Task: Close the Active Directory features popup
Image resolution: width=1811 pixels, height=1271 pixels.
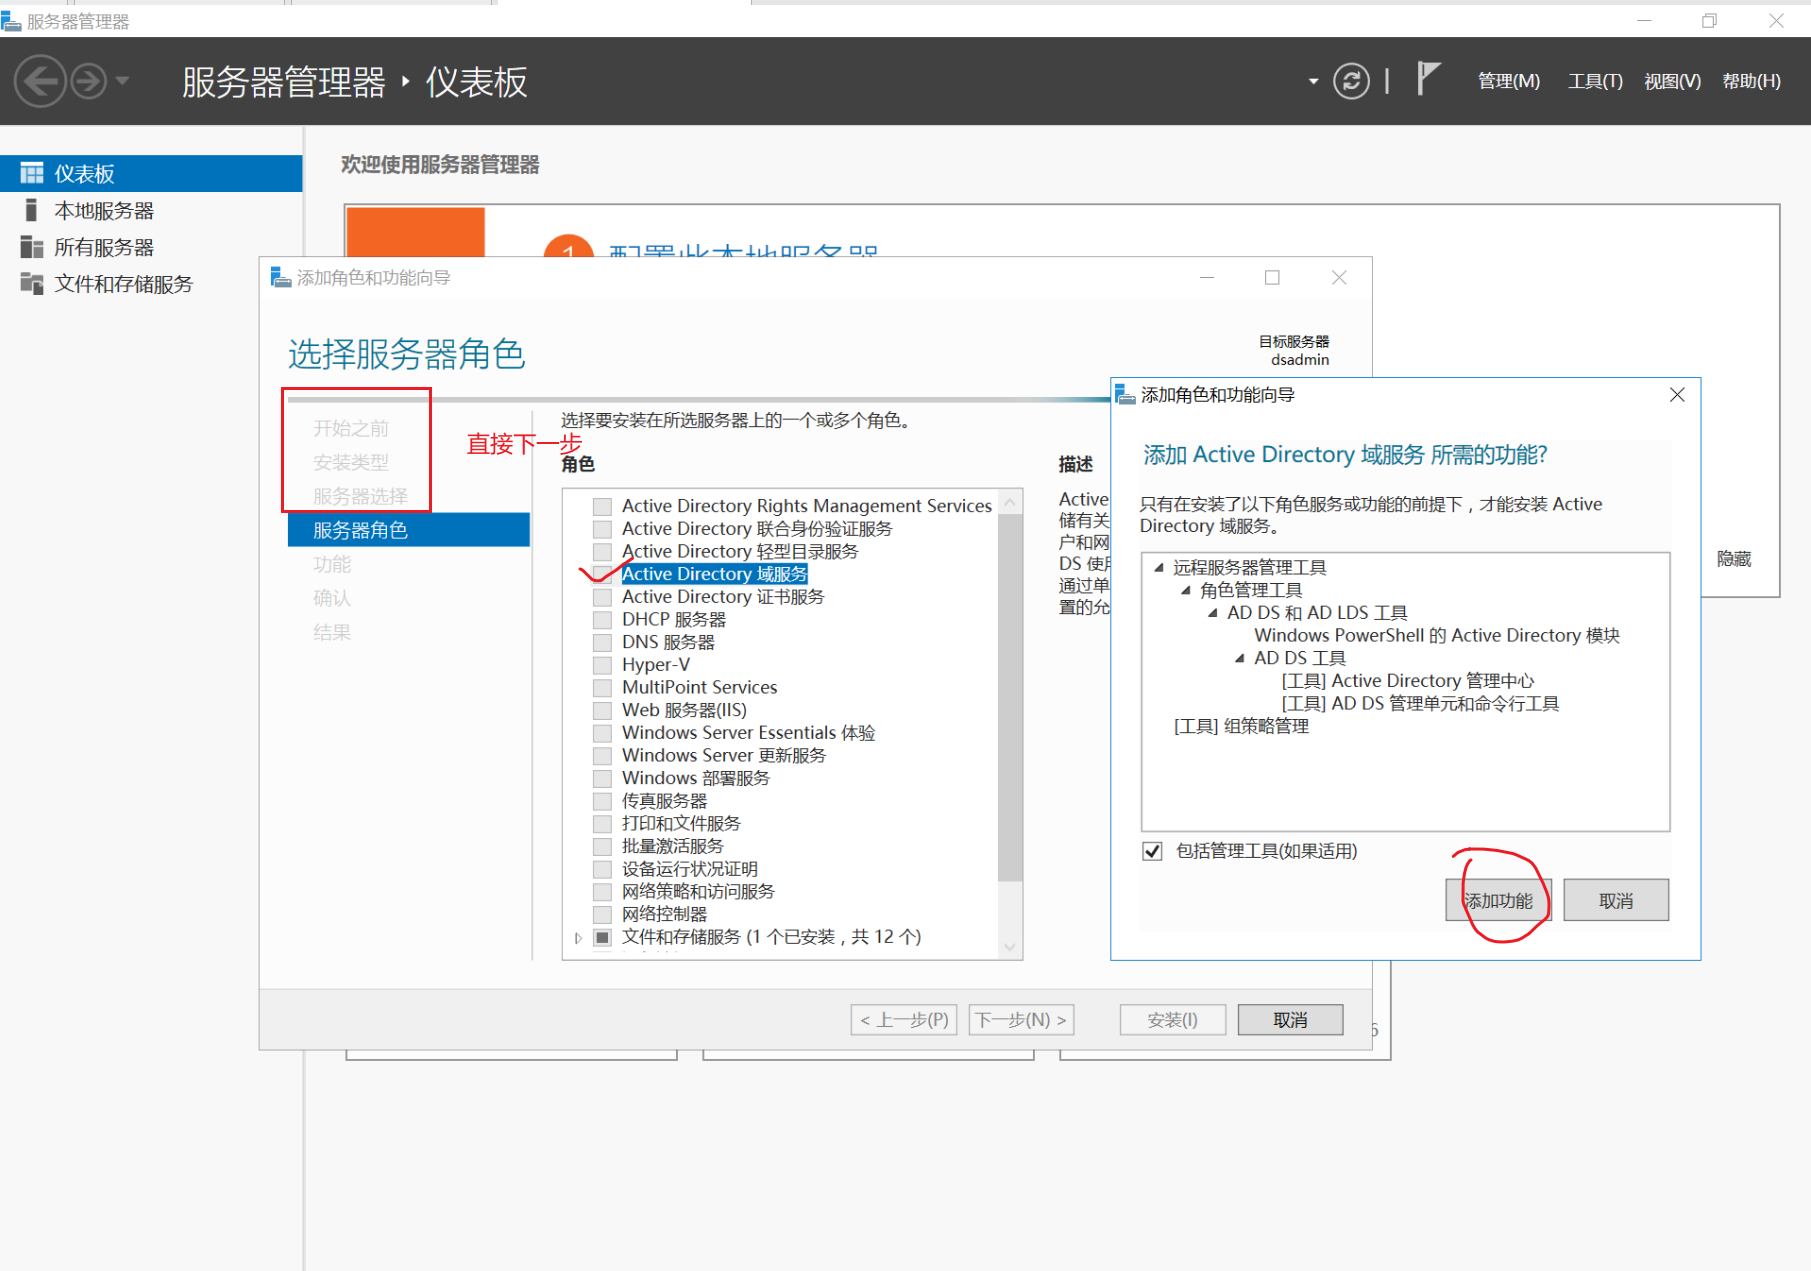Action: pos(1677,395)
